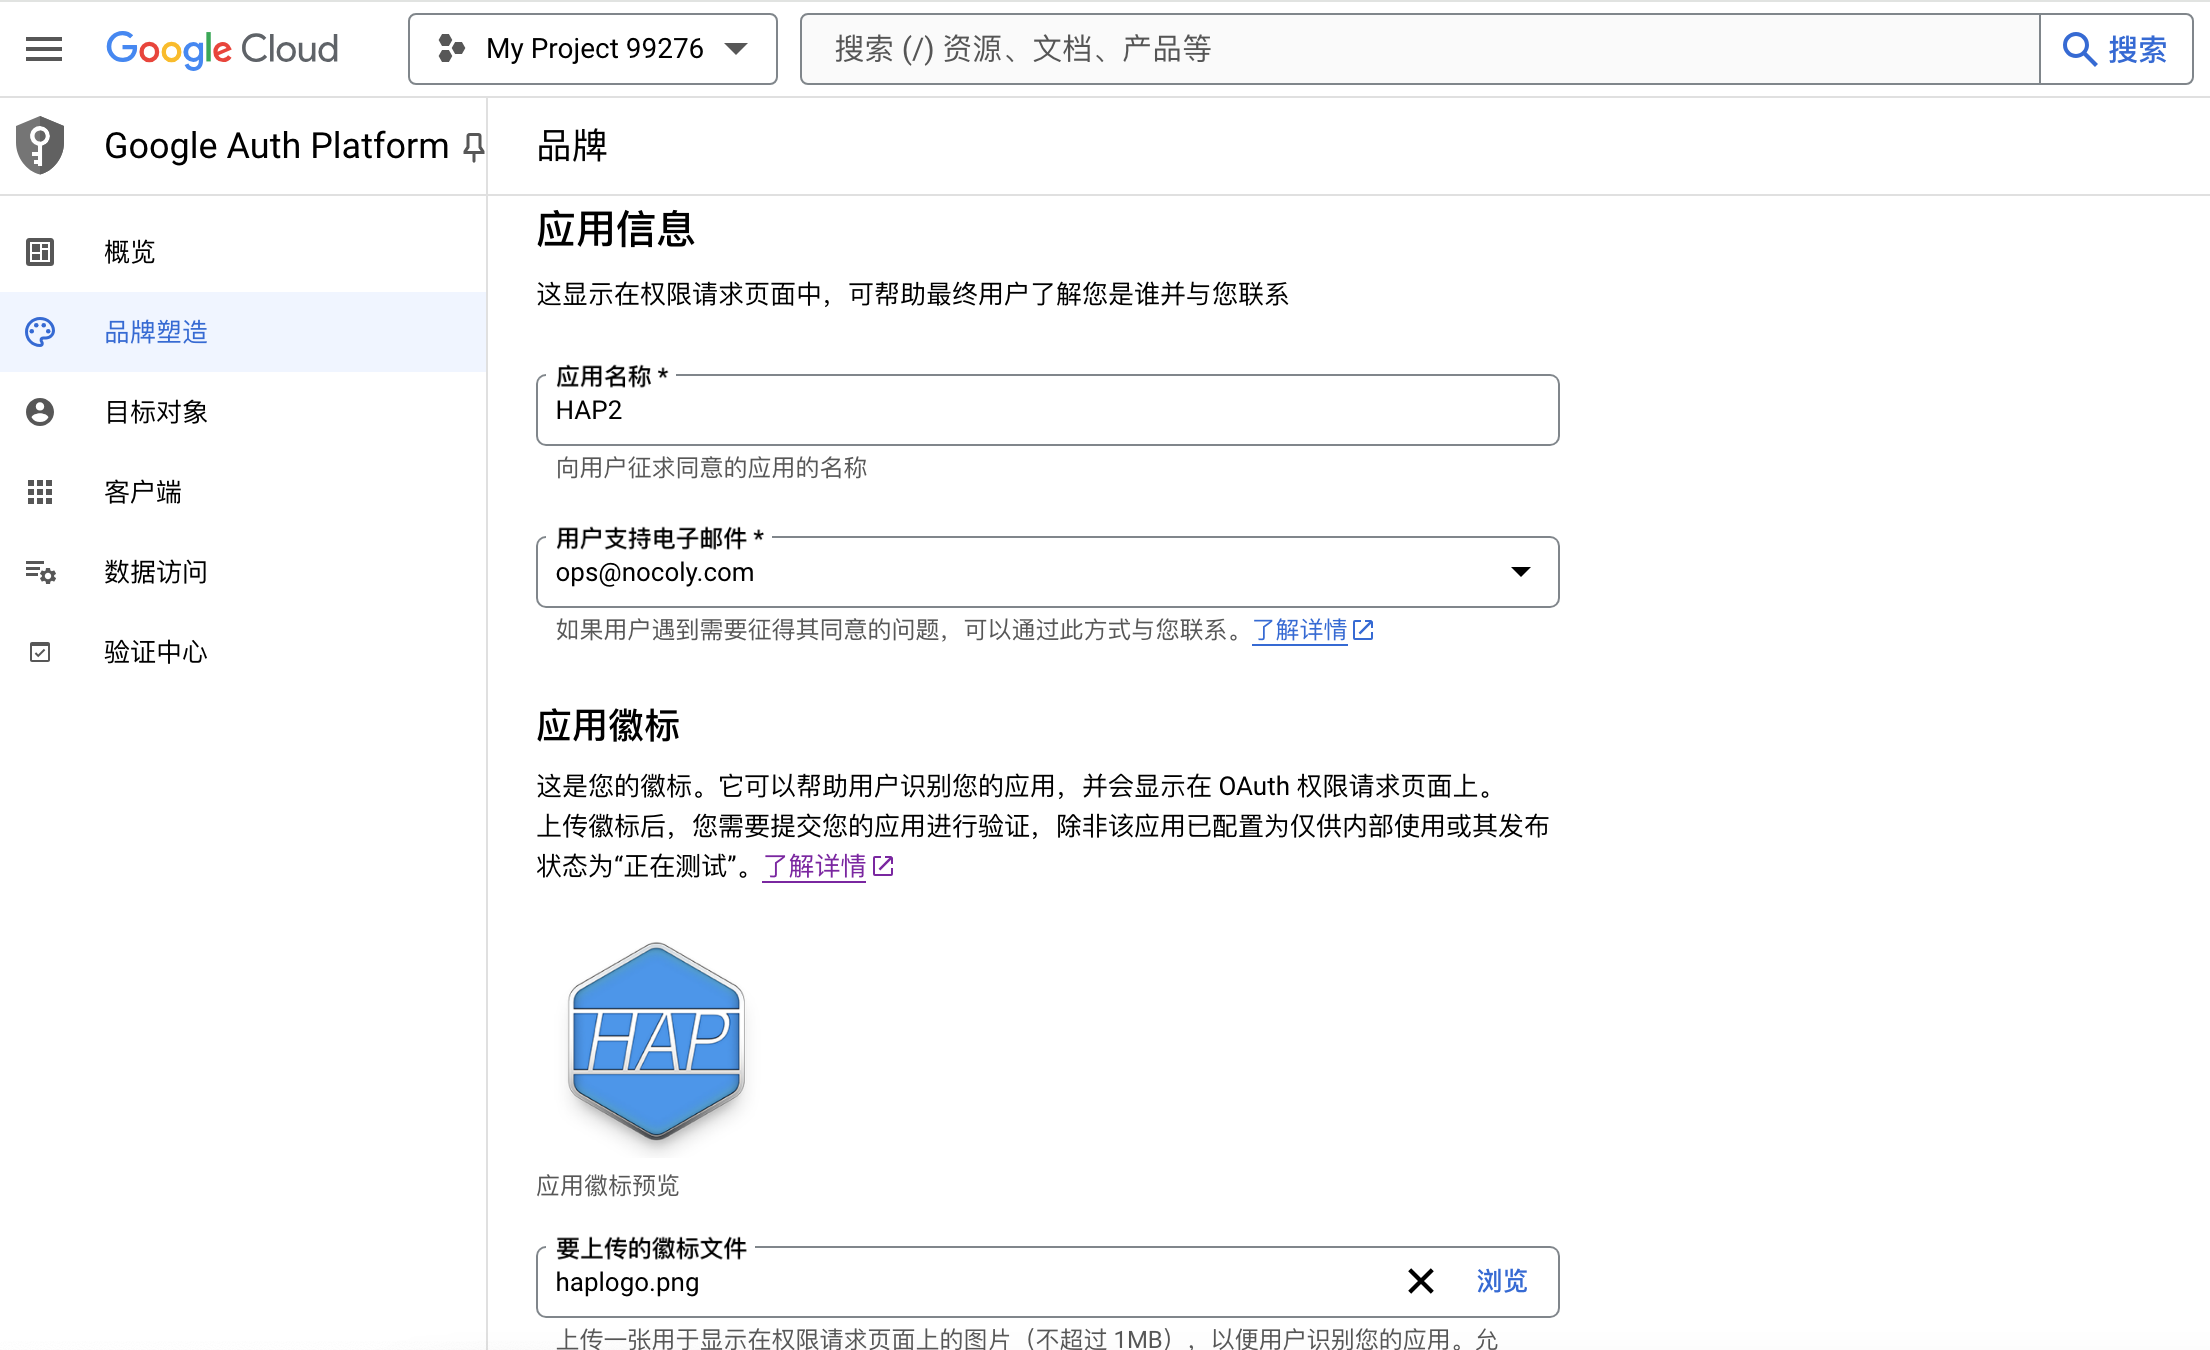Viewport: 2210px width, 1350px height.
Task: Click the external link icon after support email 了解详情
Action: (1363, 630)
